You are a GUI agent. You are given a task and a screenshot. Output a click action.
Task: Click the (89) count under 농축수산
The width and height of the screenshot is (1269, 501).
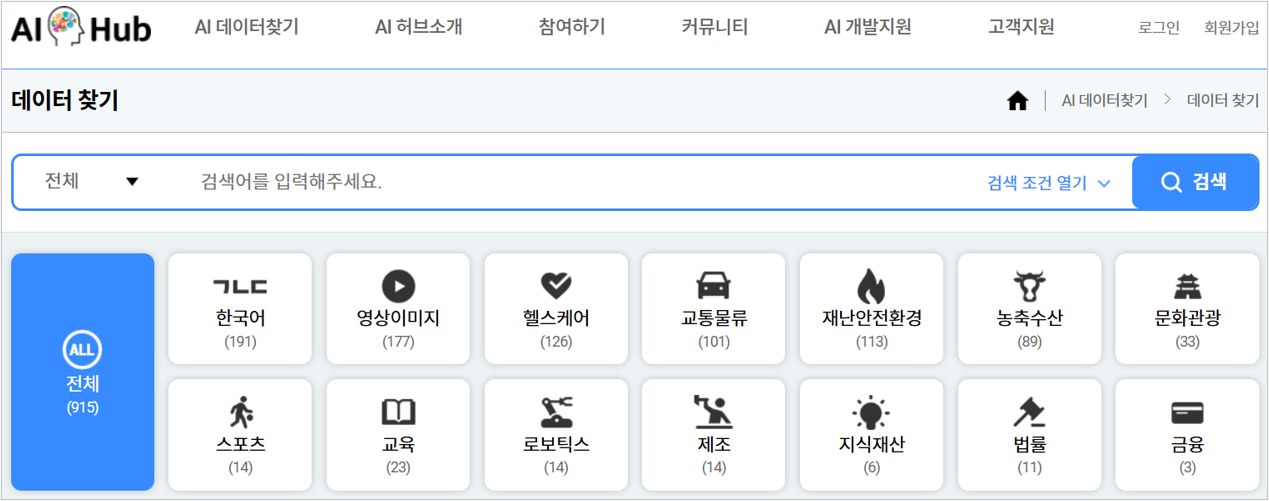pyautogui.click(x=1029, y=342)
